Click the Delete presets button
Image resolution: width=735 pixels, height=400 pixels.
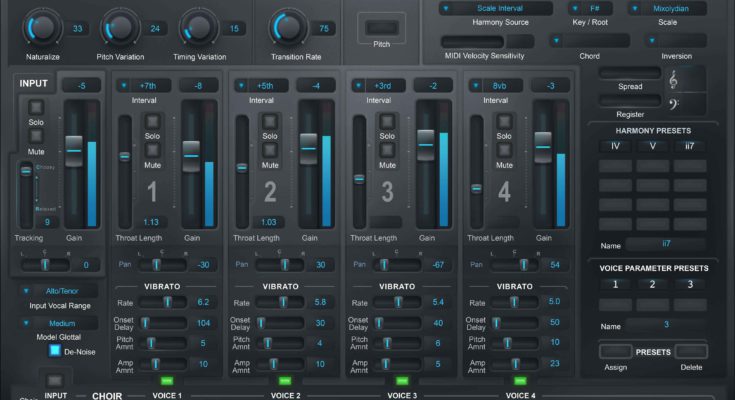pos(691,351)
